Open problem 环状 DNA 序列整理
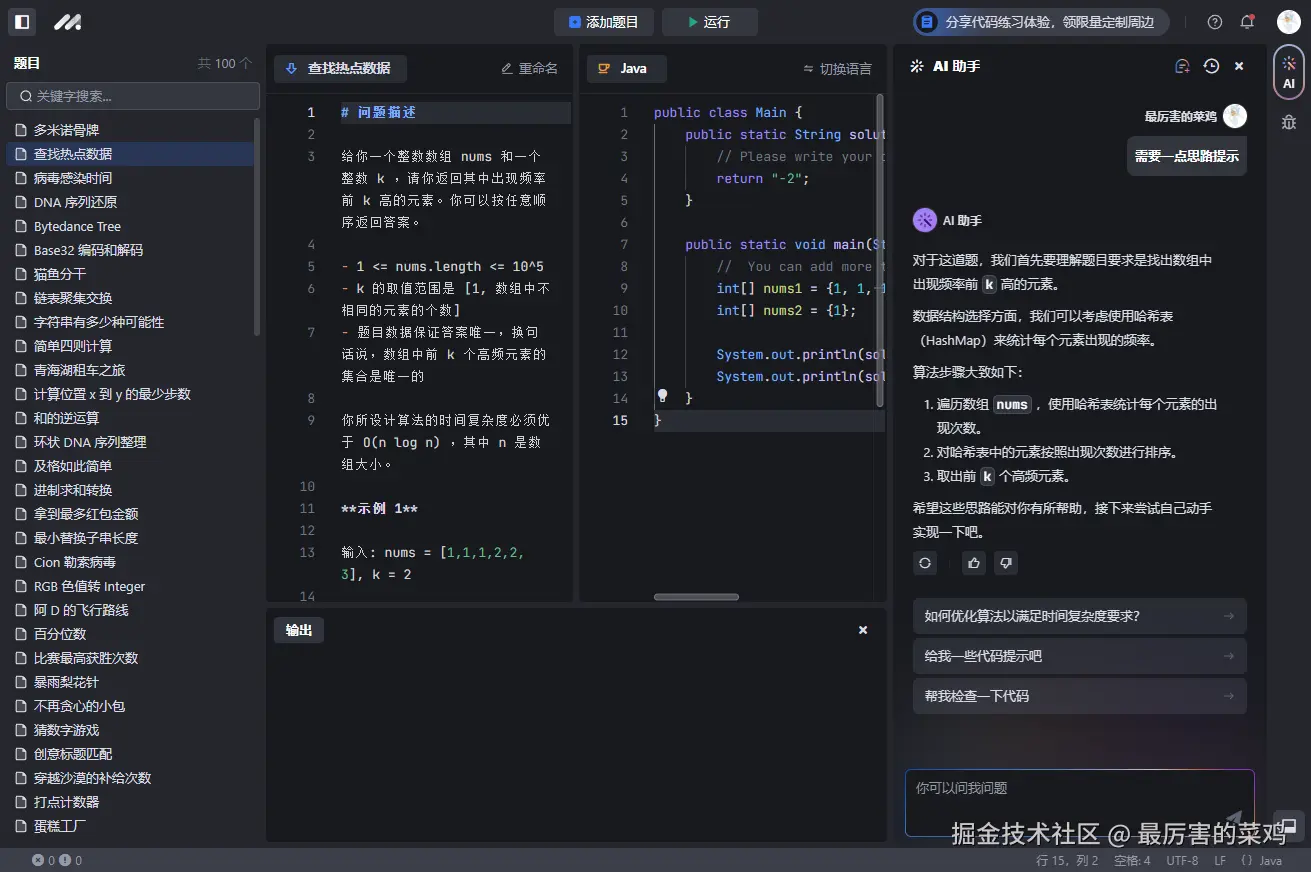The width and height of the screenshot is (1311, 872). (x=129, y=442)
